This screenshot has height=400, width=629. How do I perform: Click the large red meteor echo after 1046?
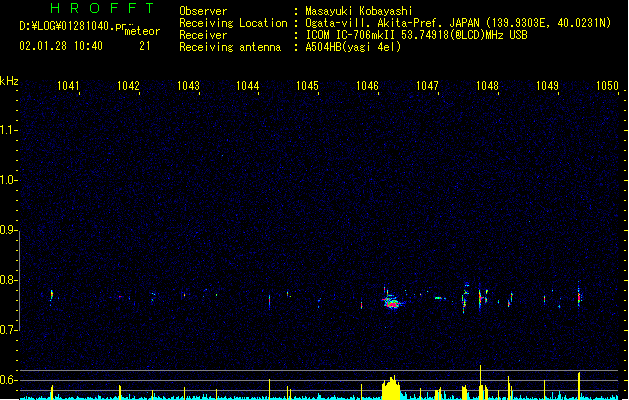[x=392, y=303]
